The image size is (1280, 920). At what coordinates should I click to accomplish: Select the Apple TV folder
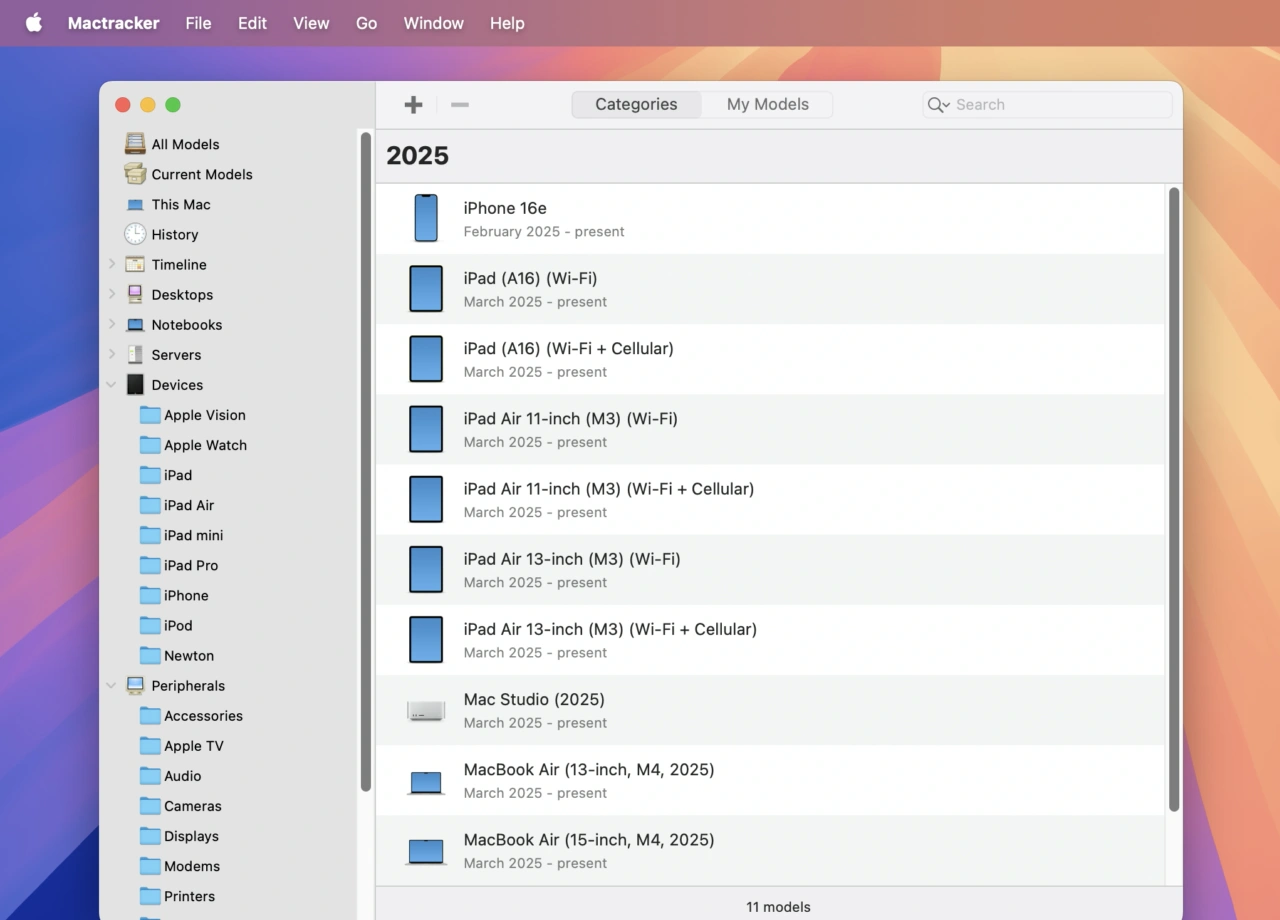click(x=193, y=746)
